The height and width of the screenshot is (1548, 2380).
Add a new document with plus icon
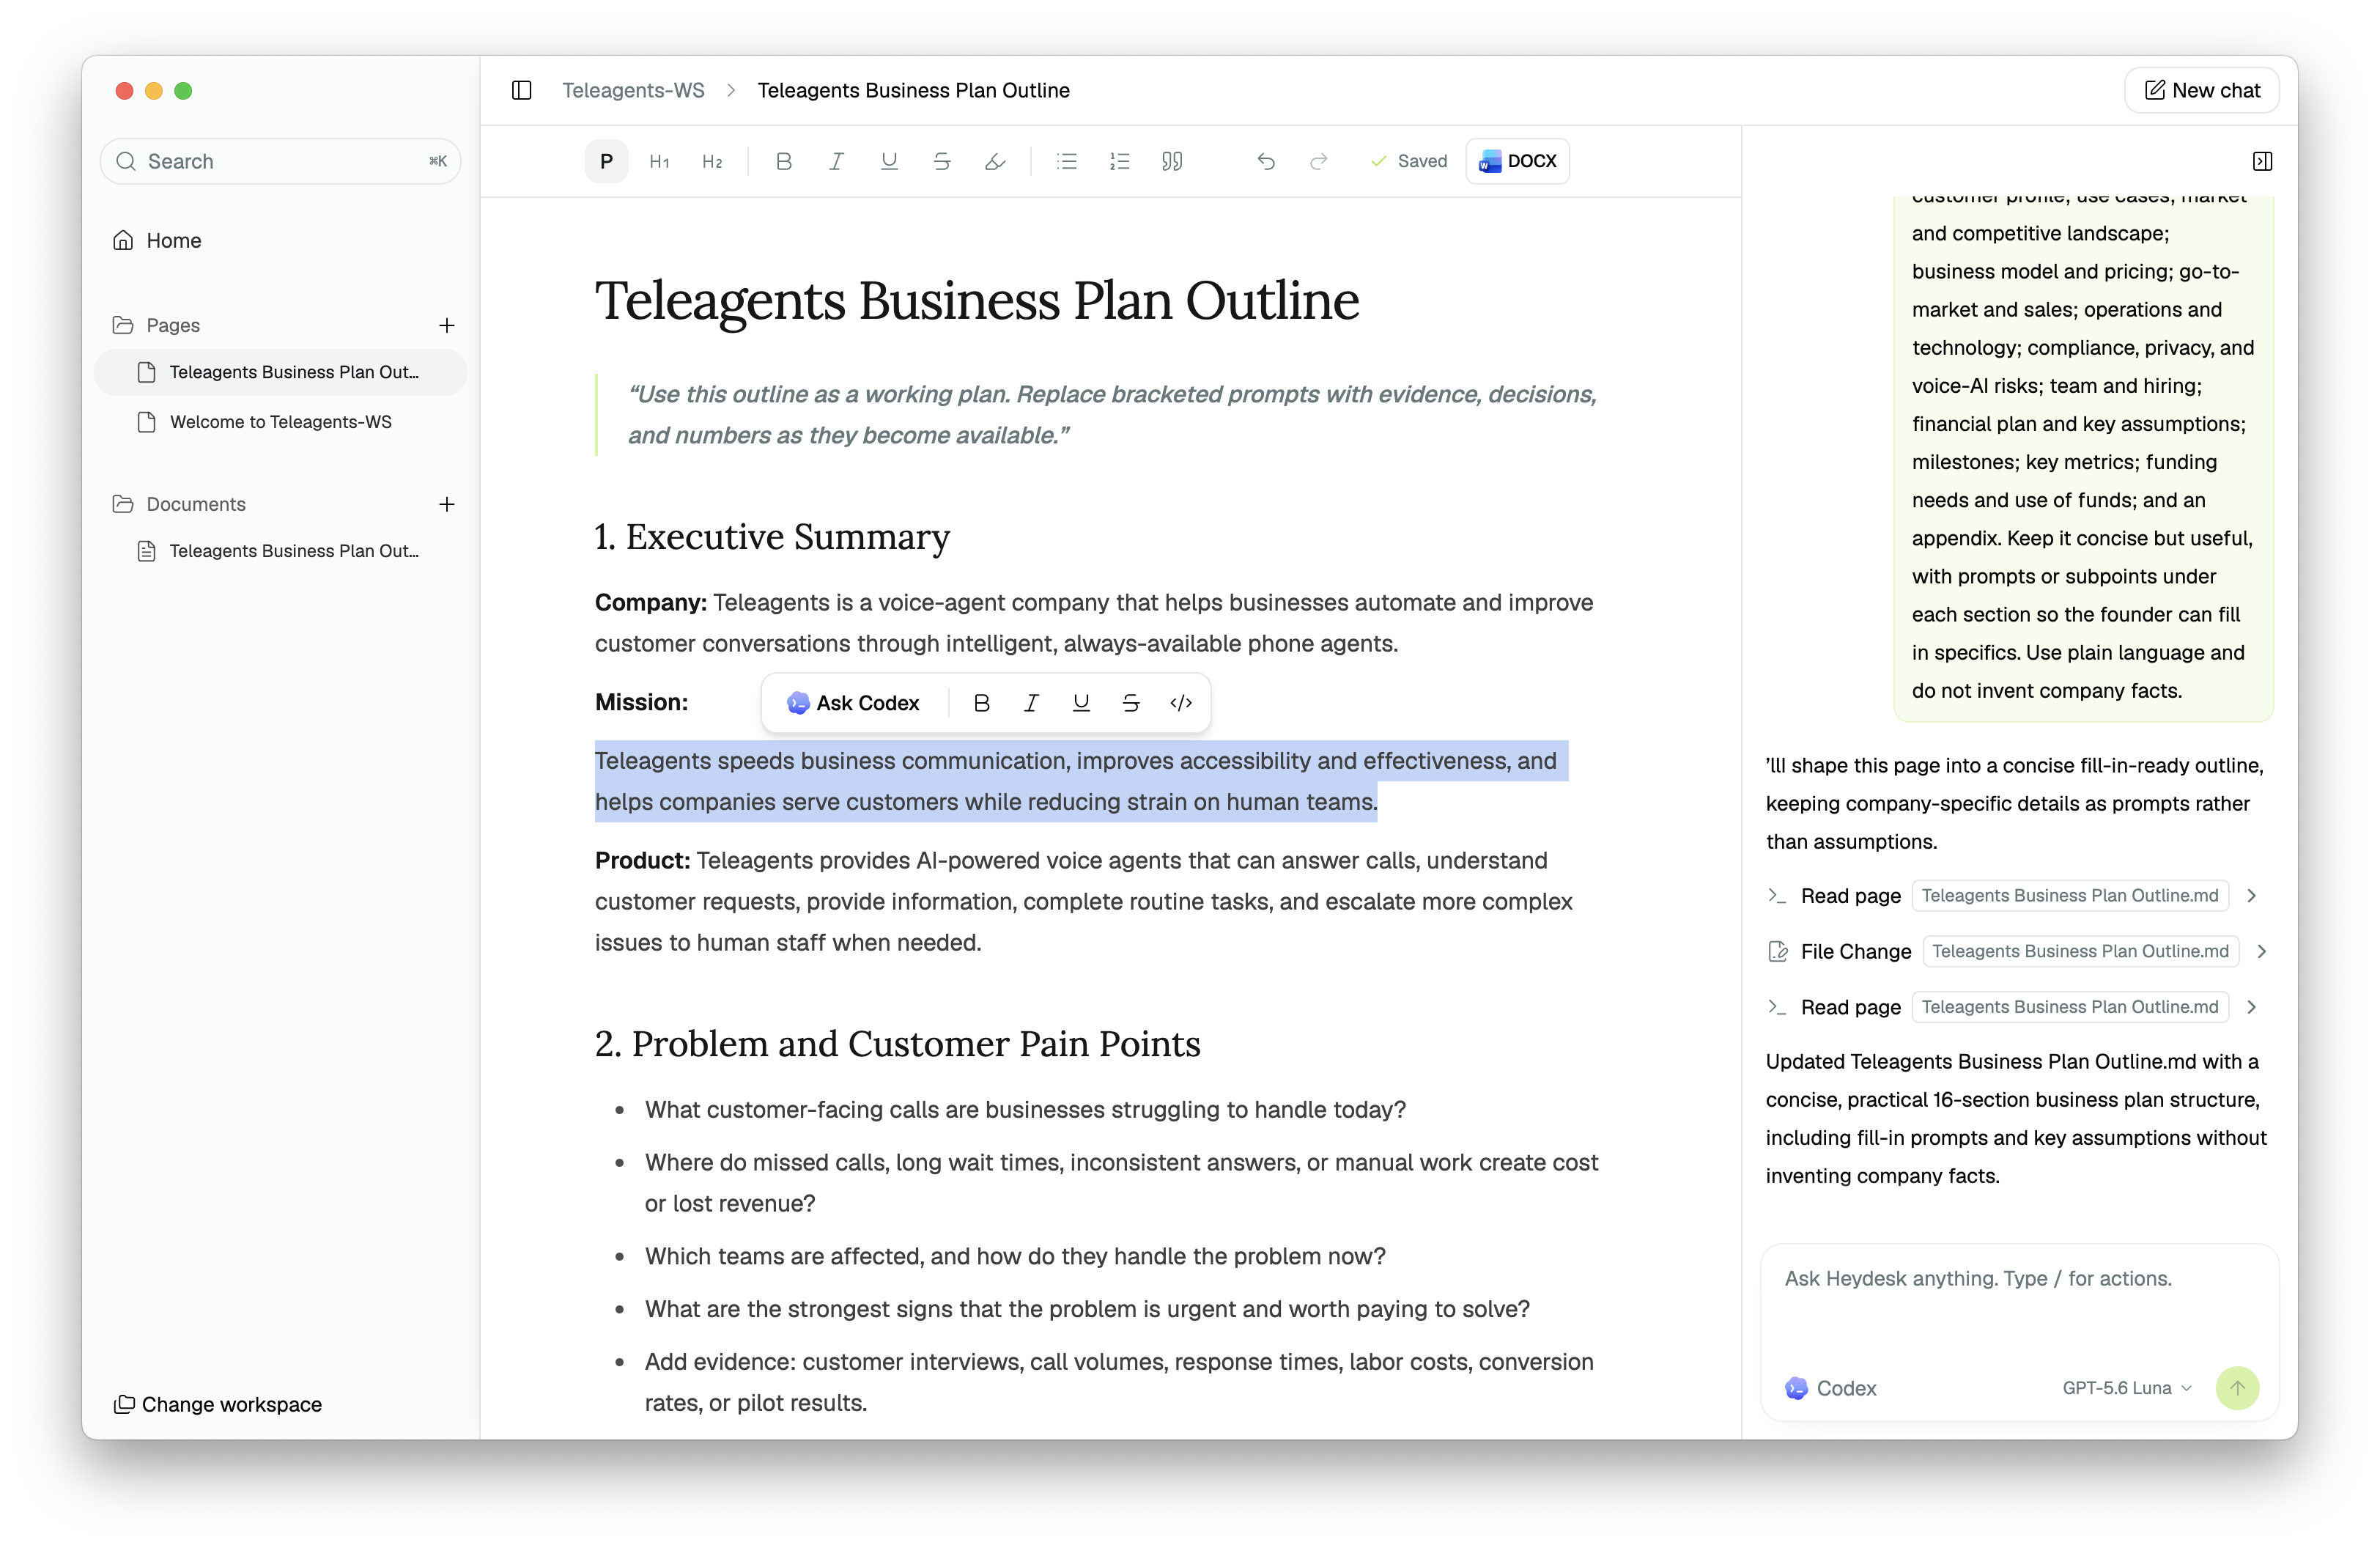tap(447, 504)
